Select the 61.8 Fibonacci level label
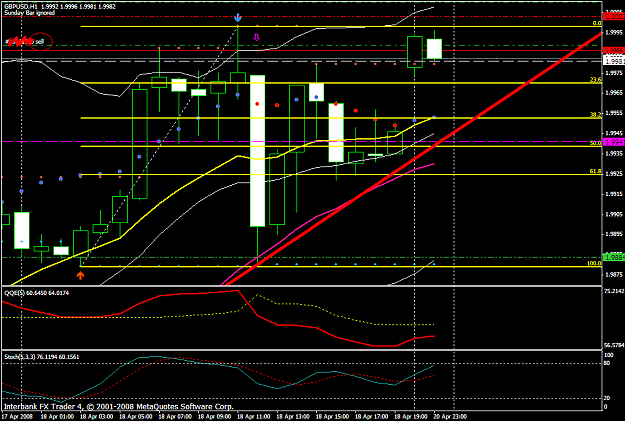This screenshot has height=421, width=625. pos(596,171)
